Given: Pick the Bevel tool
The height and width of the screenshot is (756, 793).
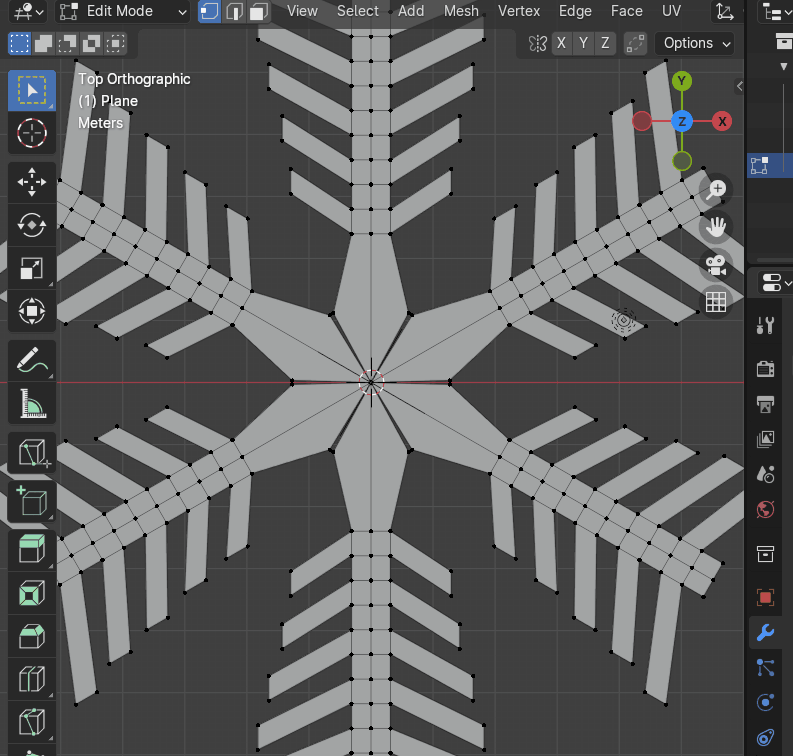Looking at the screenshot, I should 32,636.
